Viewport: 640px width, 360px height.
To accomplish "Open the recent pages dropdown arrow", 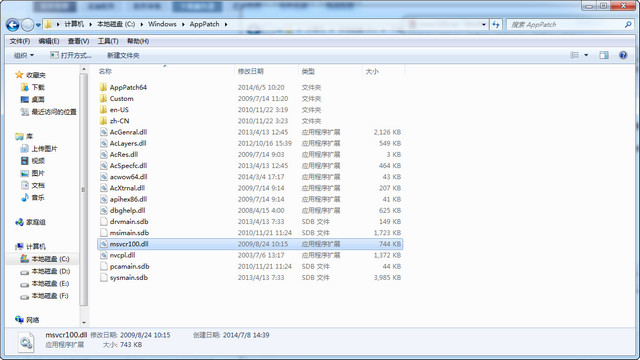I will pos(38,25).
